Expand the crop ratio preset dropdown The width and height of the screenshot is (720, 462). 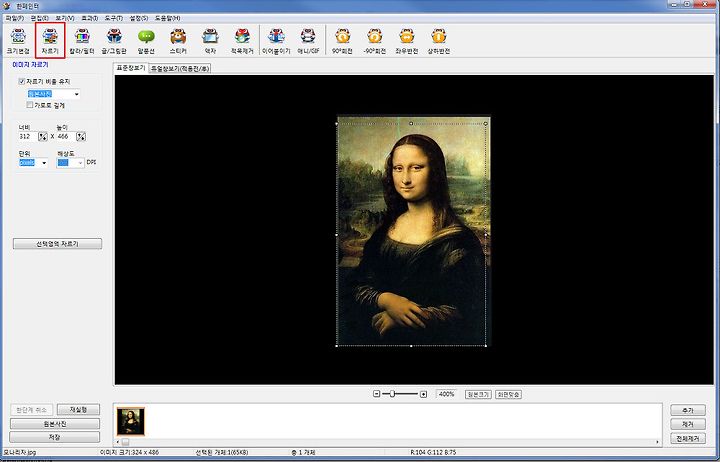tap(76, 94)
